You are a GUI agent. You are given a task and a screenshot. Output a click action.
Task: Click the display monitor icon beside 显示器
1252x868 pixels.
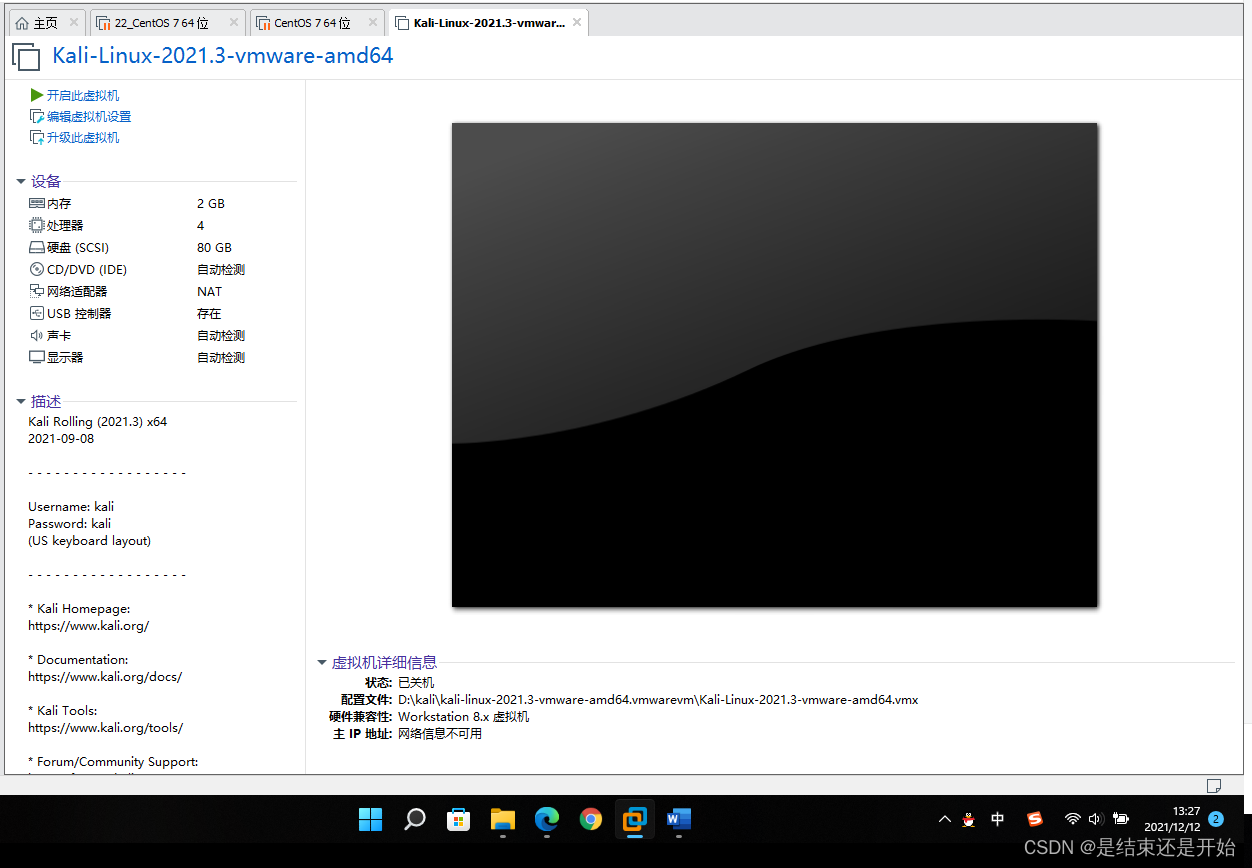(x=37, y=357)
